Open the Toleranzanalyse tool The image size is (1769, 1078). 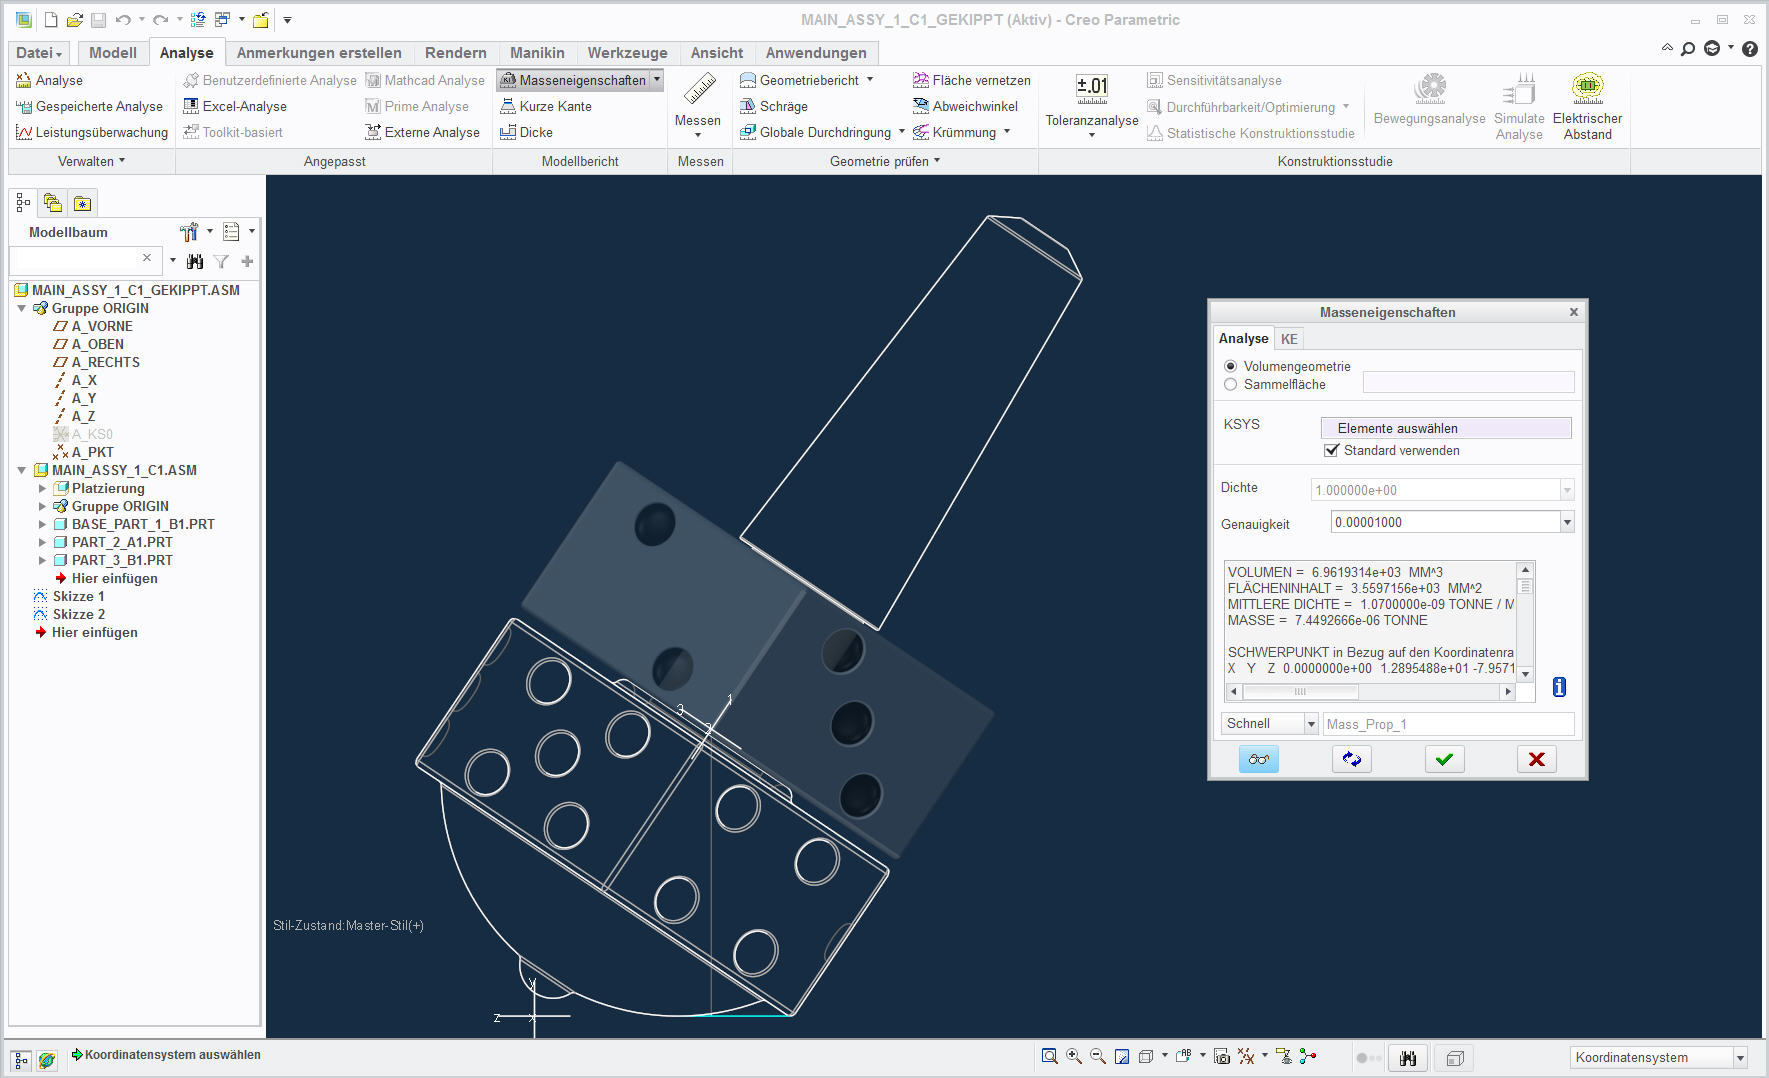[1092, 104]
